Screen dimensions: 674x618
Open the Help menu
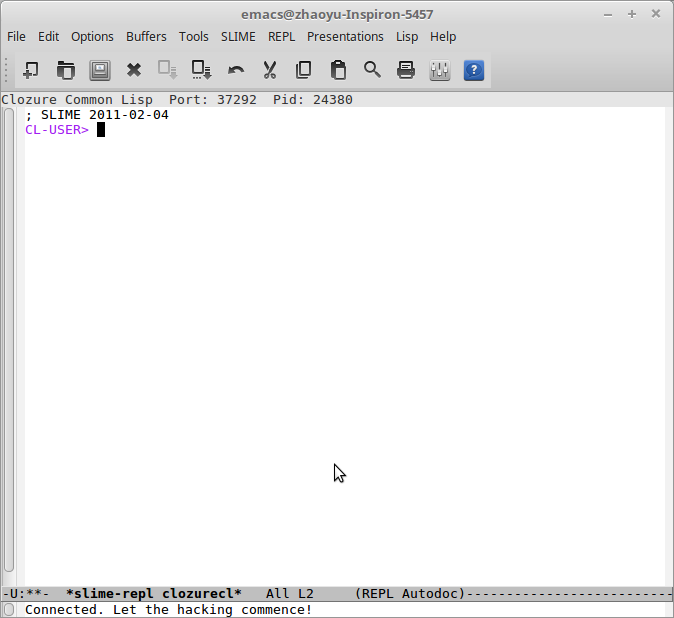443,37
